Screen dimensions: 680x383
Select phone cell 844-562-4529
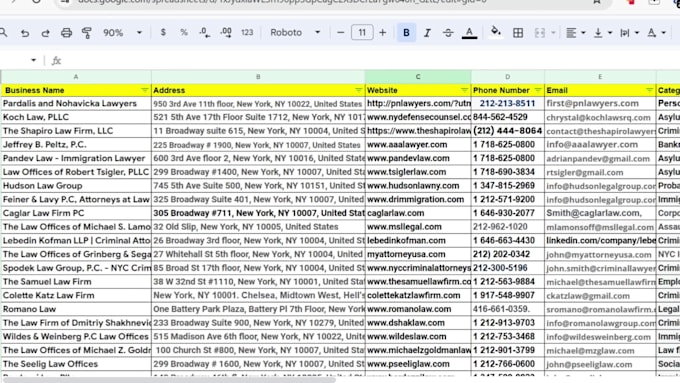(x=507, y=117)
